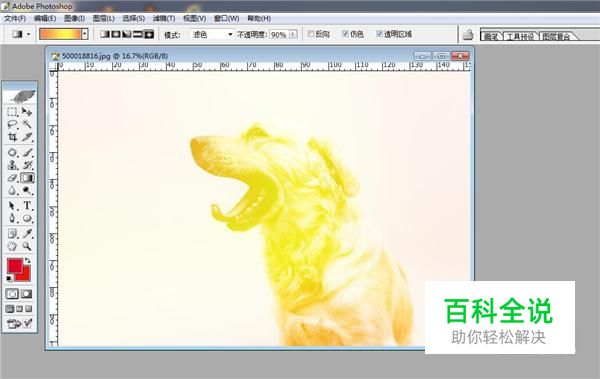Select the Eyedropper tool
The width and height of the screenshot is (600, 379).
coord(27,234)
